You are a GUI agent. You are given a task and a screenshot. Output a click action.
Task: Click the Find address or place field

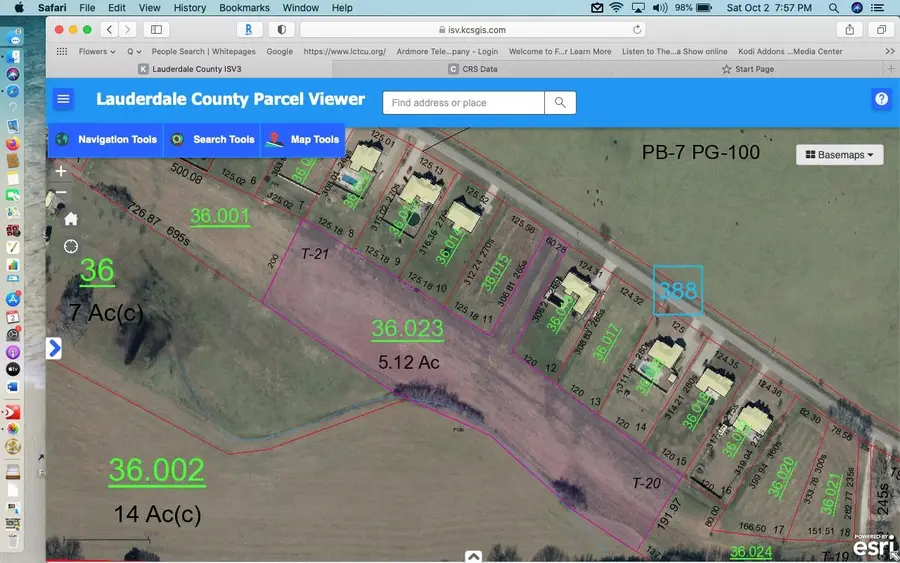pos(463,103)
